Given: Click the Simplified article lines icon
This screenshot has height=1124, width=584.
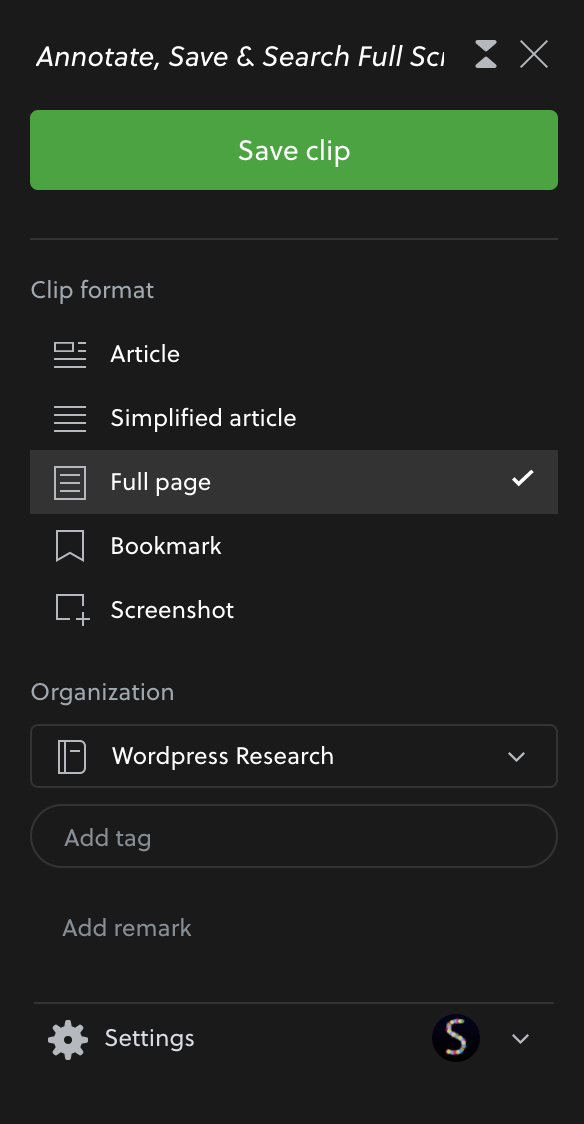Looking at the screenshot, I should tap(70, 418).
